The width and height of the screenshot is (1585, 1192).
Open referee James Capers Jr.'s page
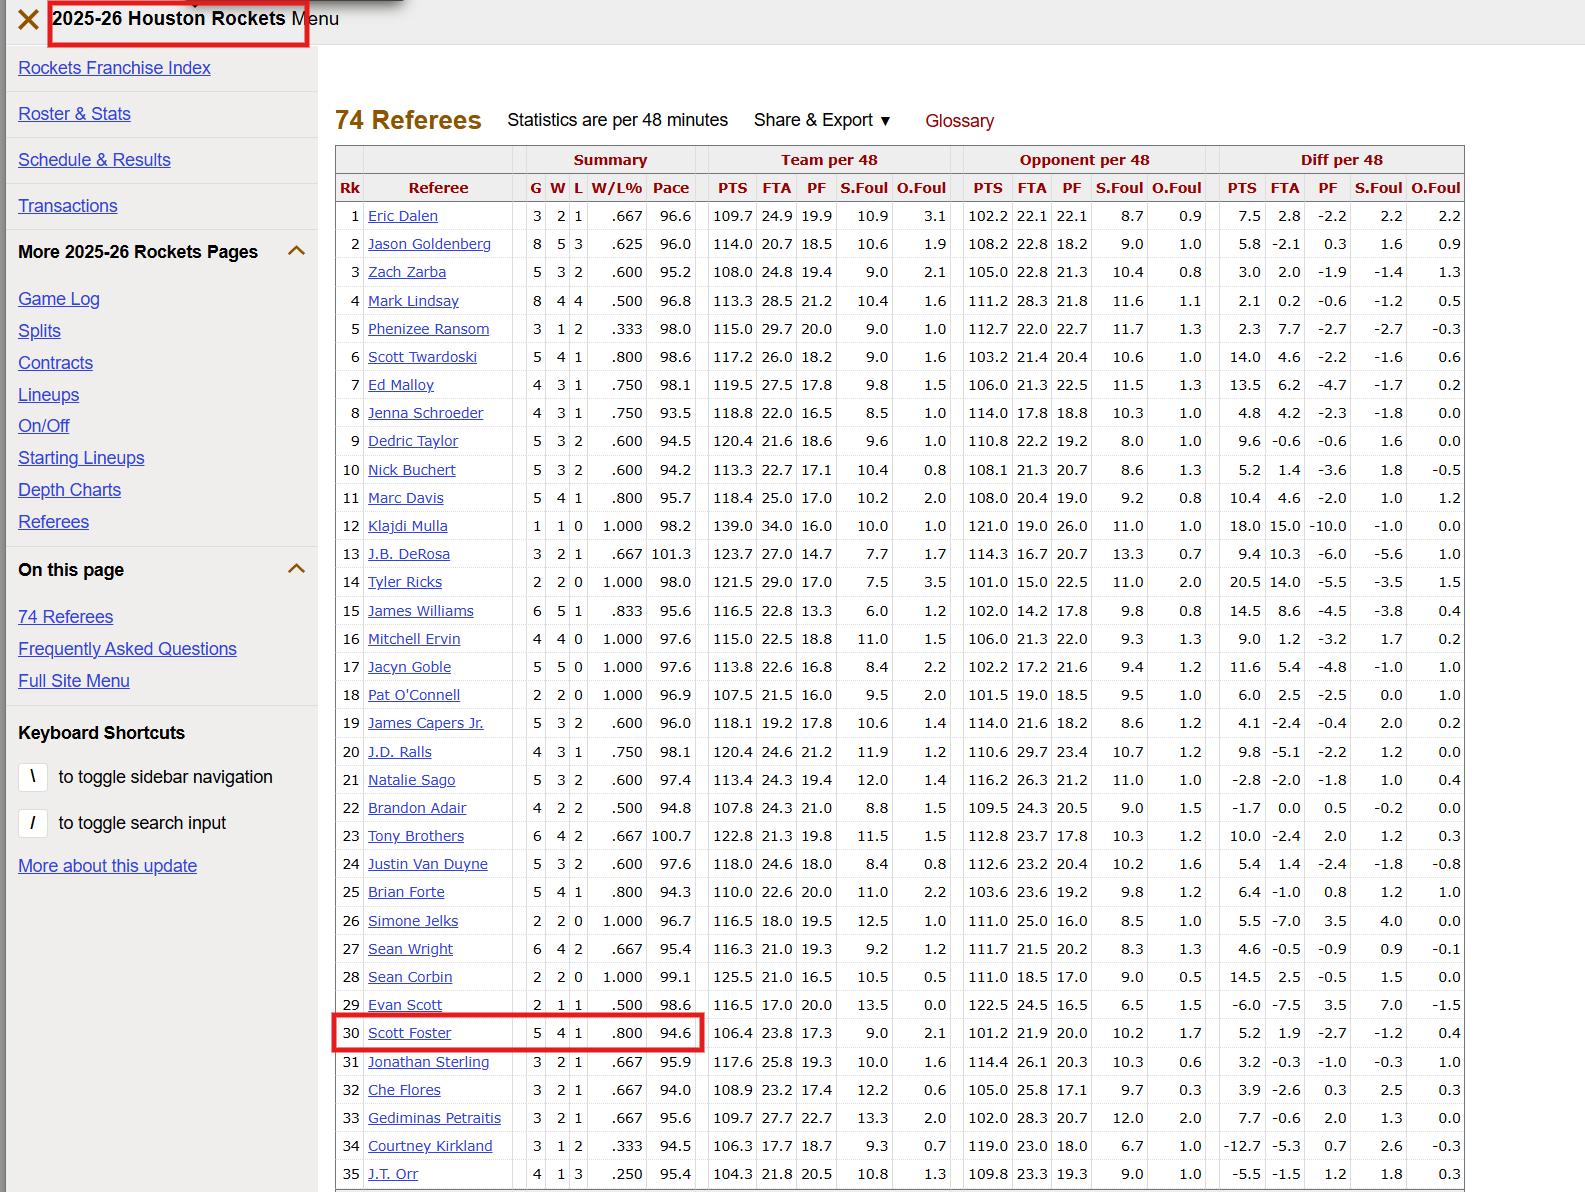(x=425, y=723)
